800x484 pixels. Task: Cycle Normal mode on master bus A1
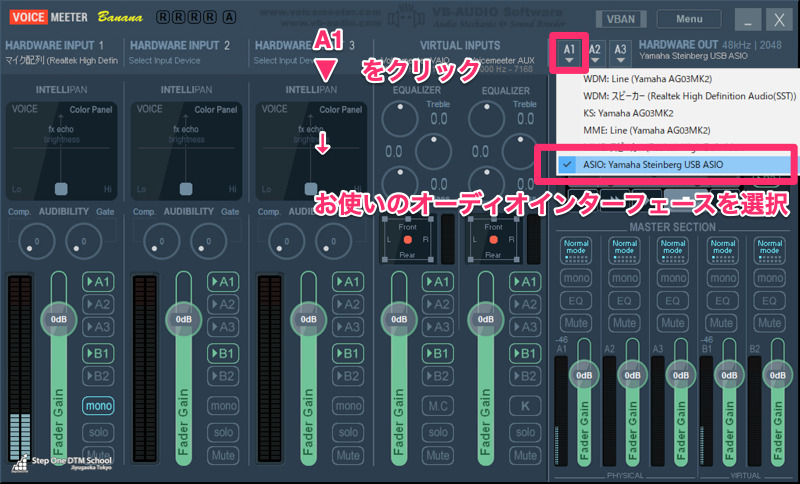pos(576,250)
